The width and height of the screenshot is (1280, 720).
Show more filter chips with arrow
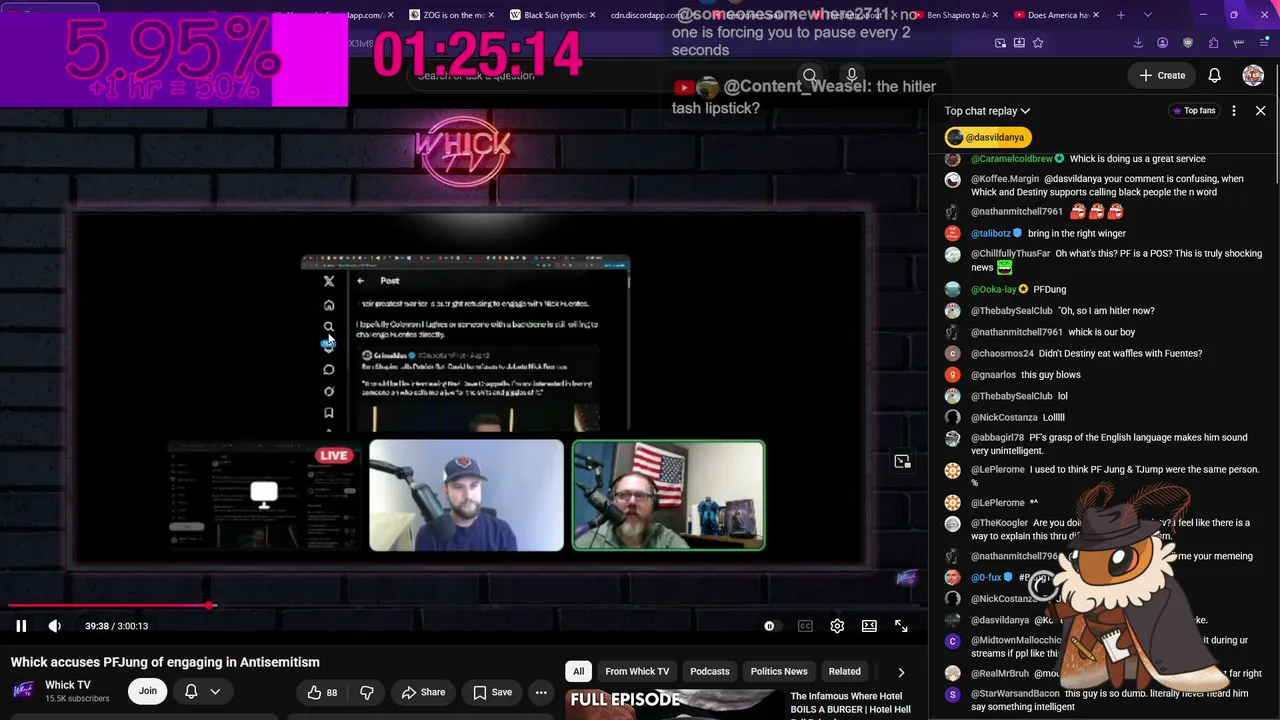click(901, 672)
